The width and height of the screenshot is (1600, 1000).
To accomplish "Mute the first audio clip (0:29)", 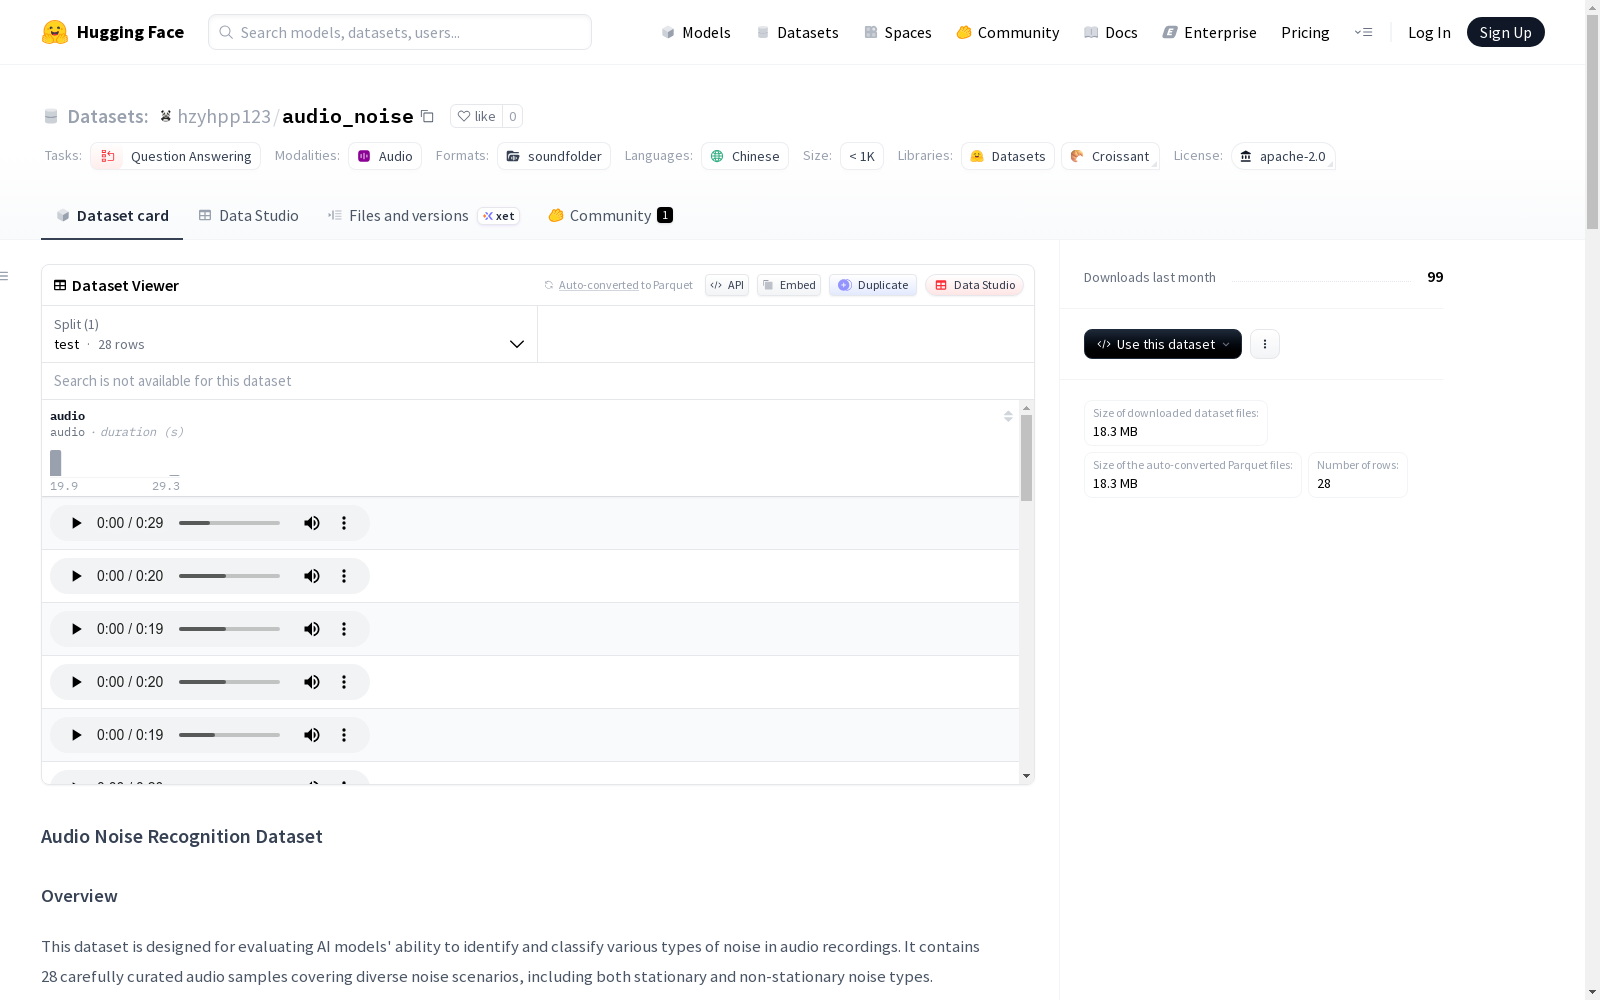I will (x=312, y=523).
